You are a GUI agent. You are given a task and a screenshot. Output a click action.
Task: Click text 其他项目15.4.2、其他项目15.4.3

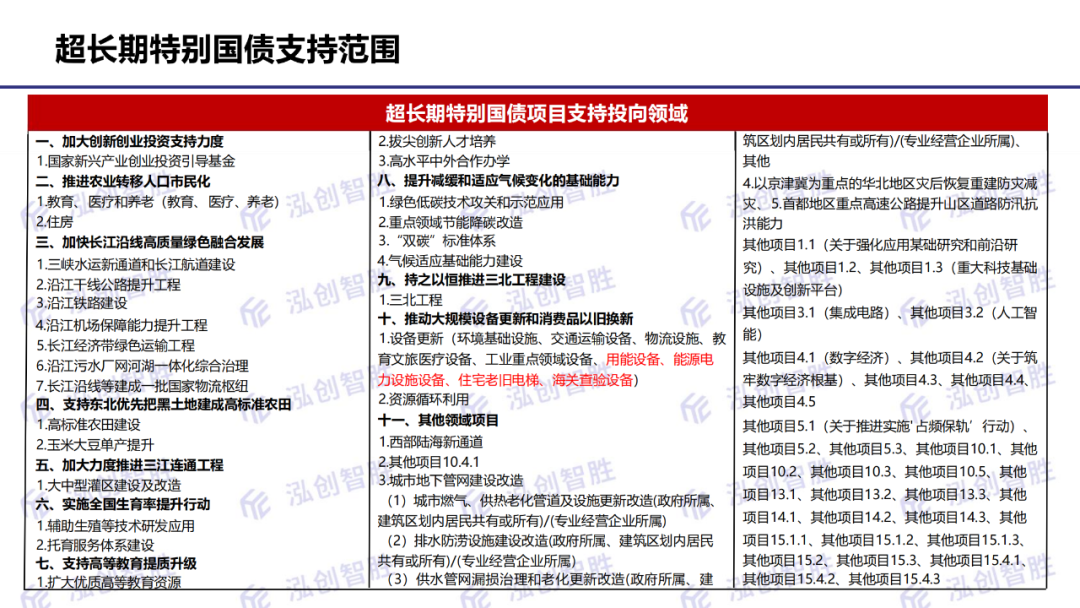(x=841, y=579)
